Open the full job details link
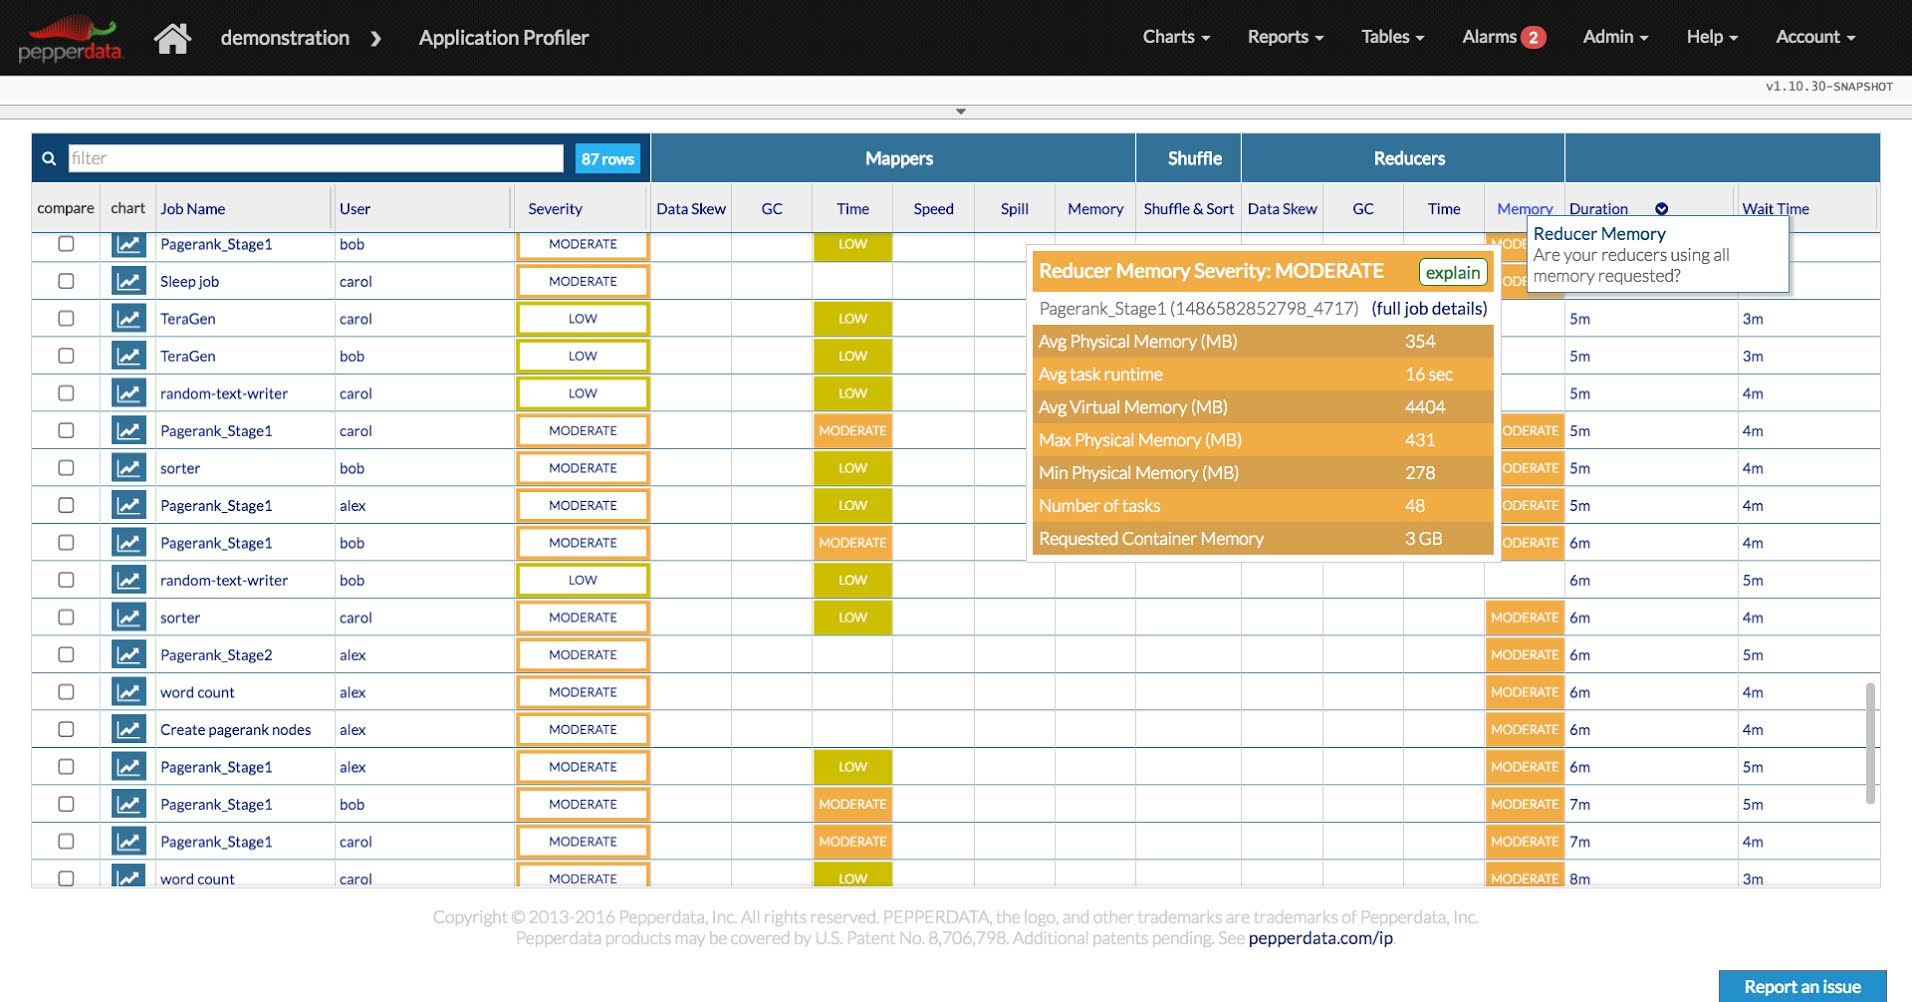This screenshot has width=1912, height=1002. (1429, 309)
